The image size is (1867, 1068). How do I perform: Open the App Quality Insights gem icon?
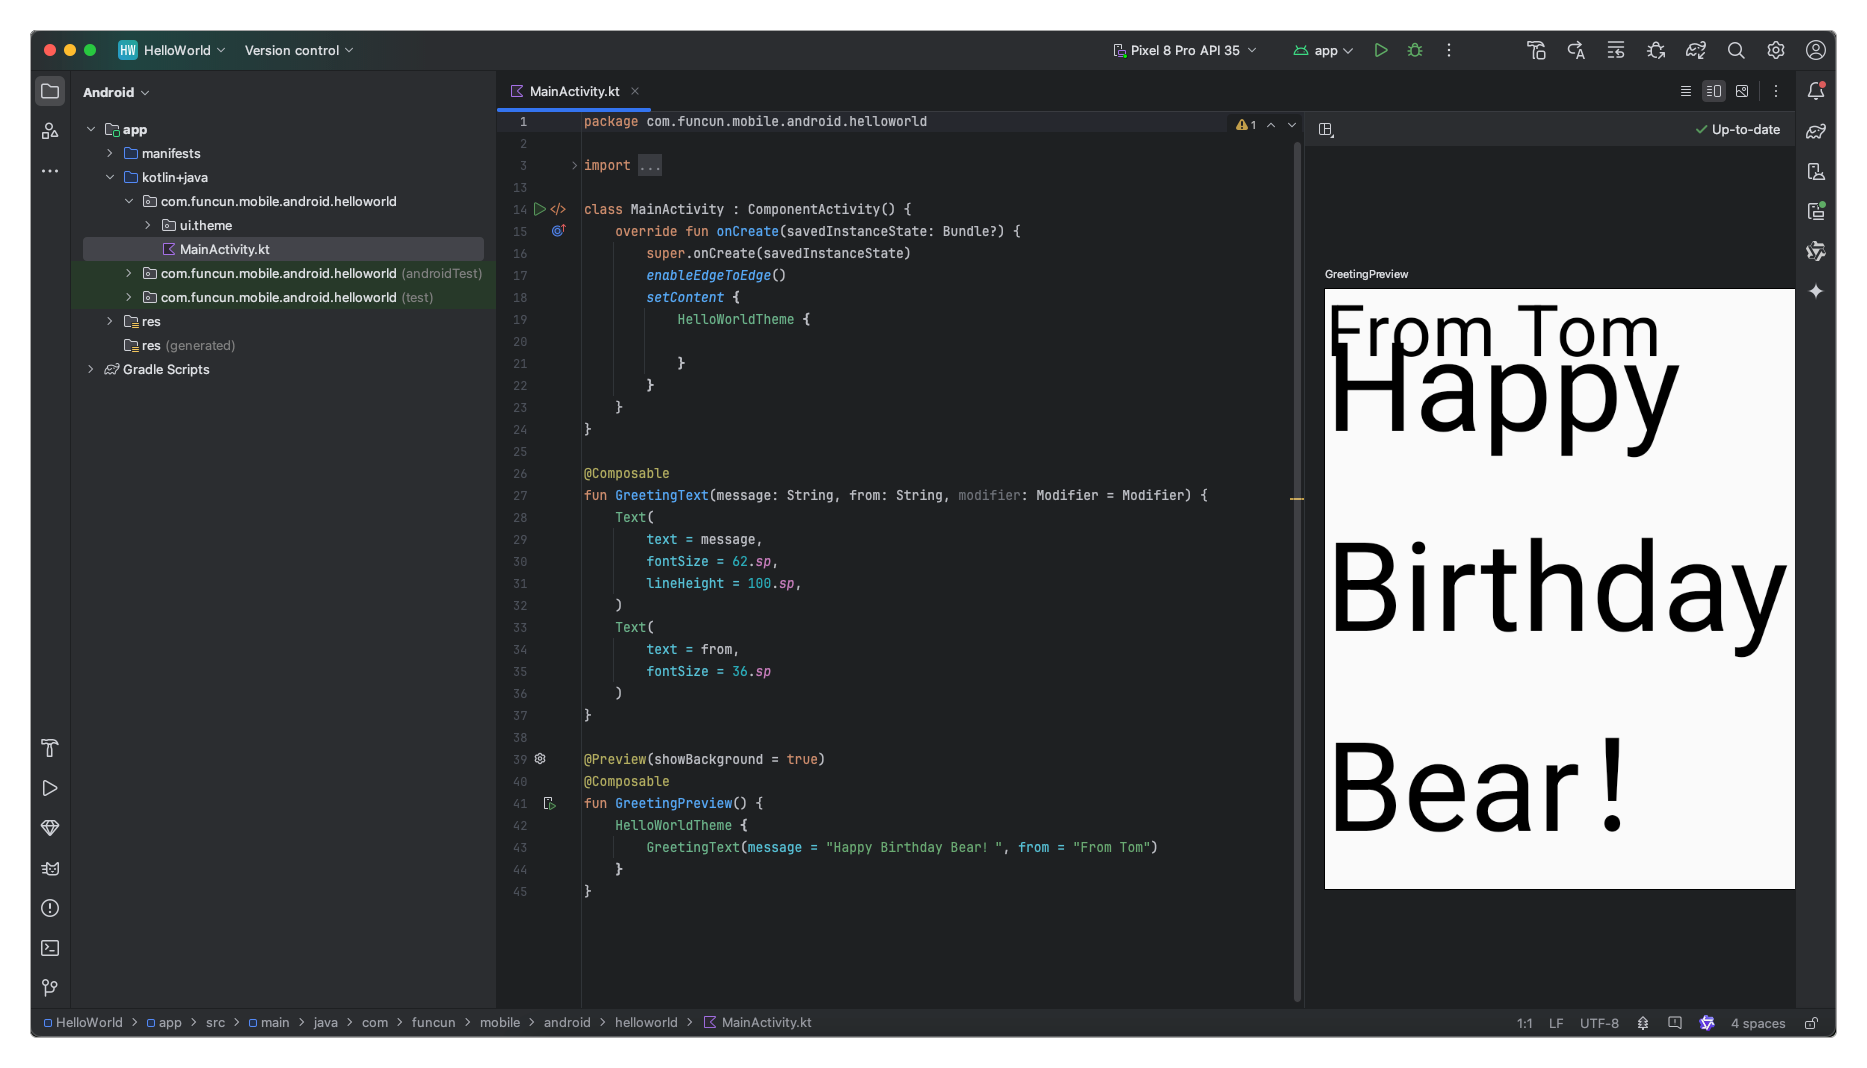(50, 828)
